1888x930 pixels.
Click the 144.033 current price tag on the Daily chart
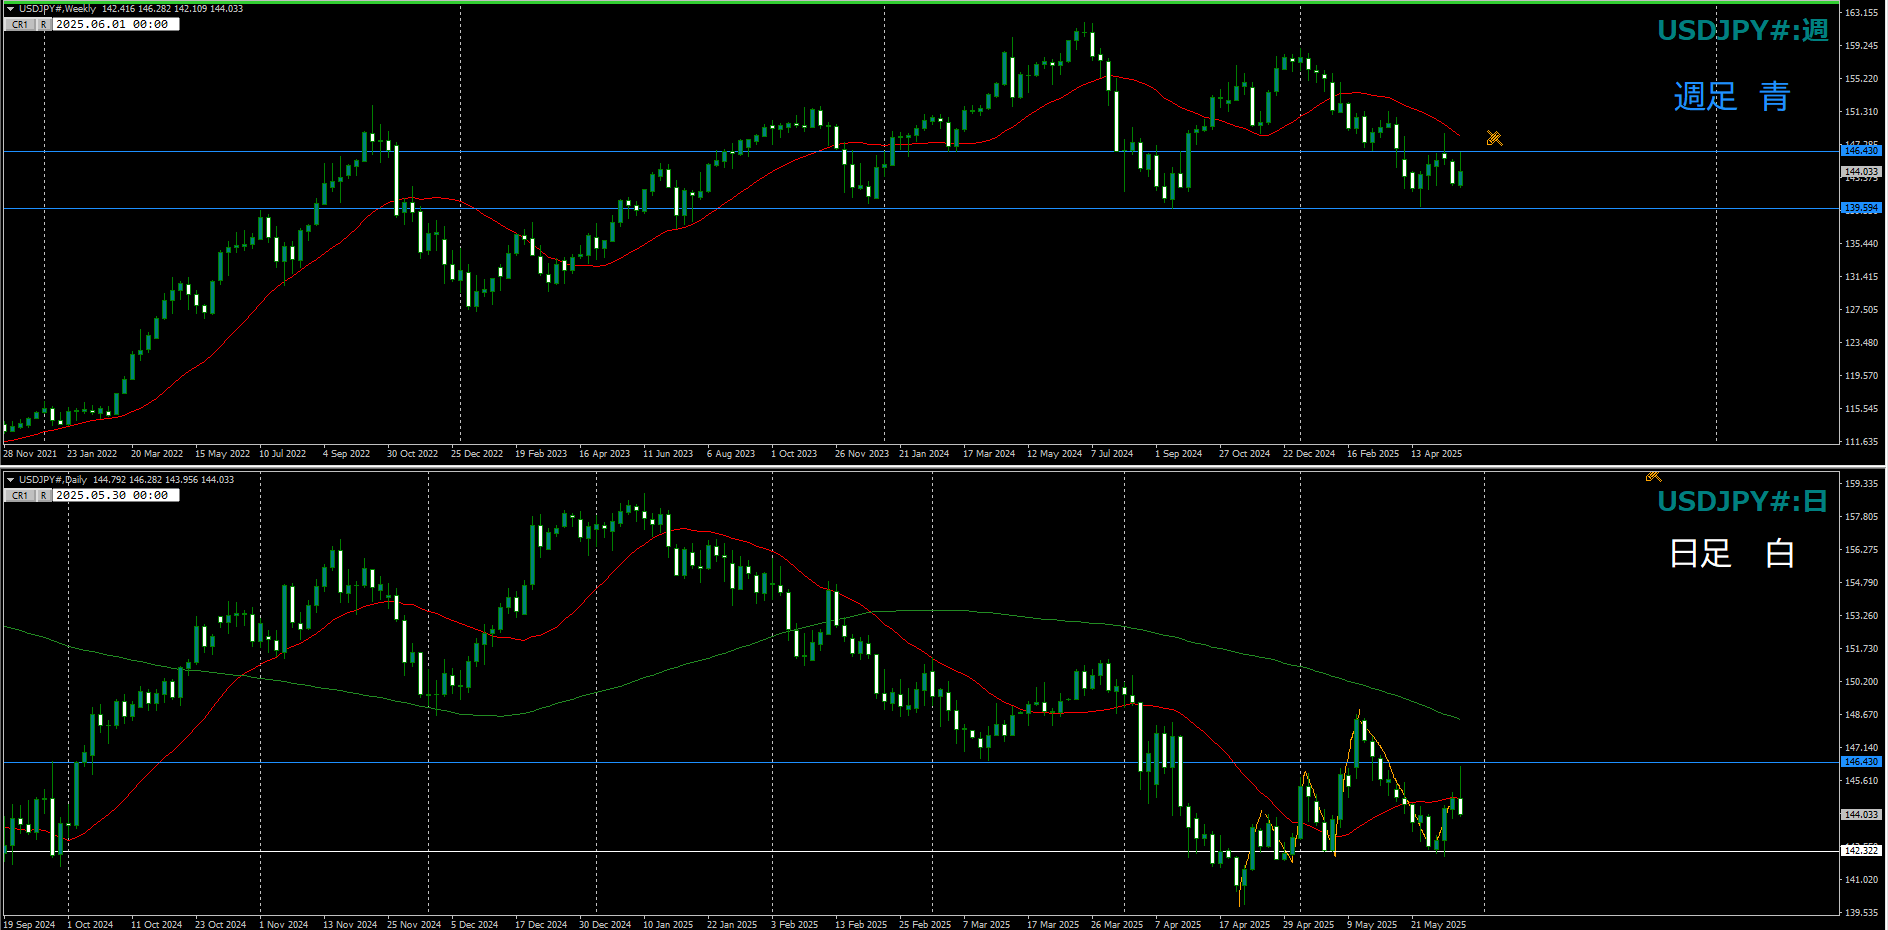(1861, 815)
